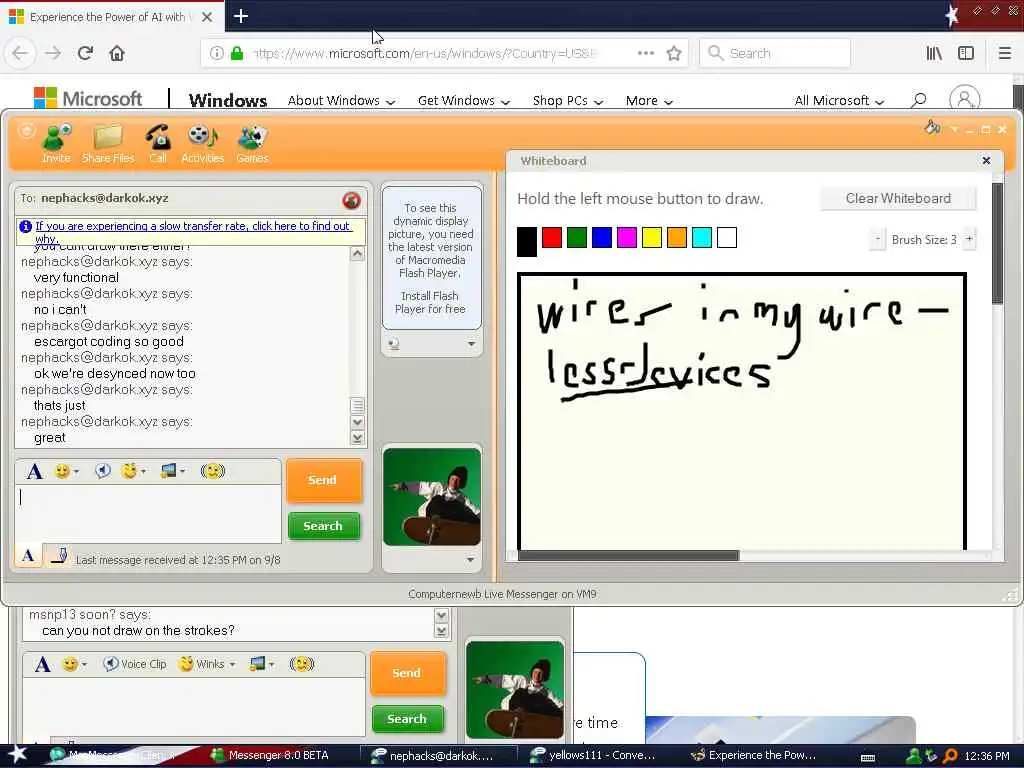Open dropdown under my display picture
Viewport: 1024px width, 768px height.
[x=470, y=560]
